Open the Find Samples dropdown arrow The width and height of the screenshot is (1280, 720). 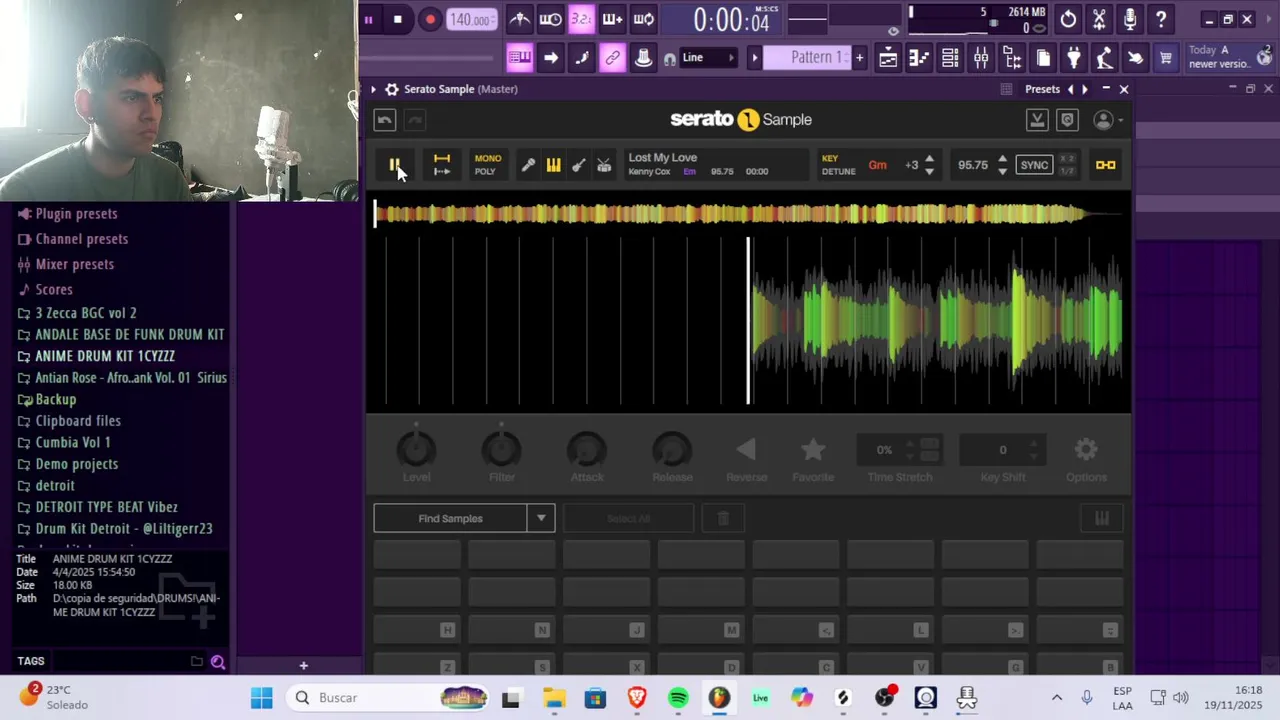pyautogui.click(x=541, y=518)
